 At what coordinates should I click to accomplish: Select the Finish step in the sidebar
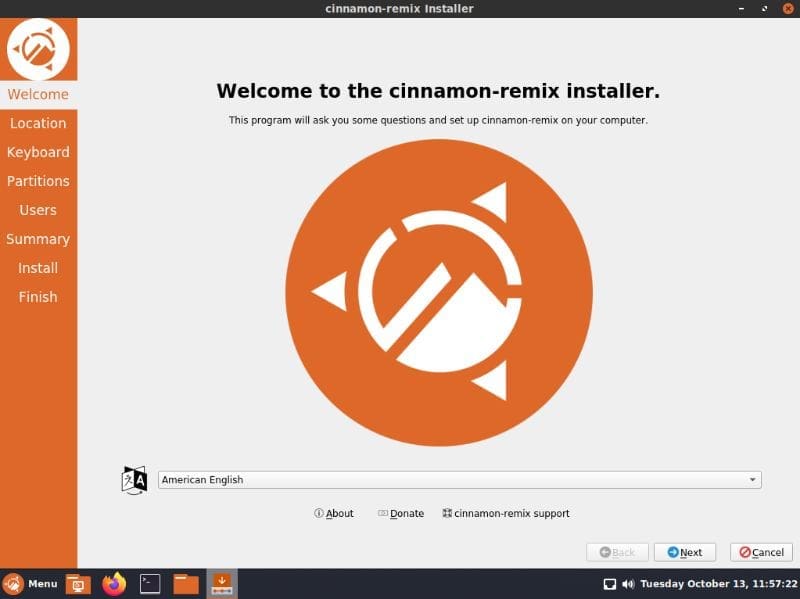[x=38, y=297]
